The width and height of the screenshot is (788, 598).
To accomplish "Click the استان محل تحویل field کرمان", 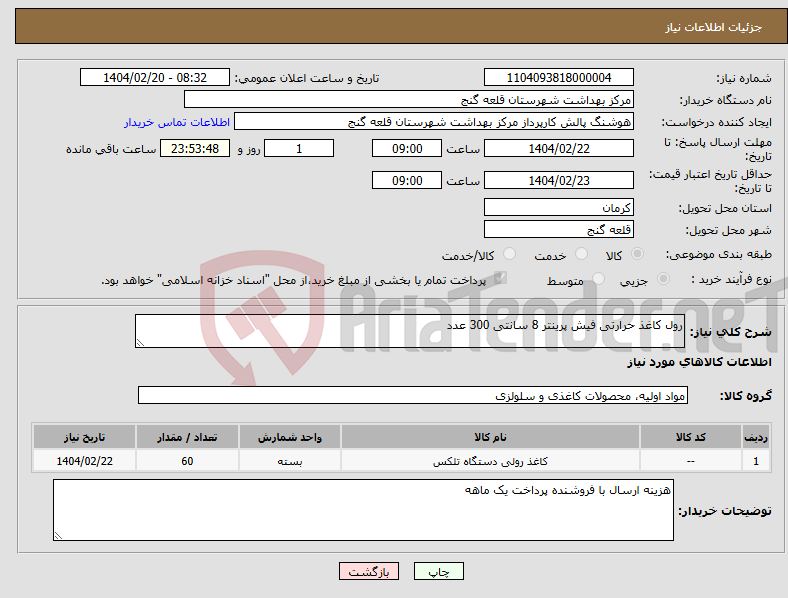I will tap(558, 208).
